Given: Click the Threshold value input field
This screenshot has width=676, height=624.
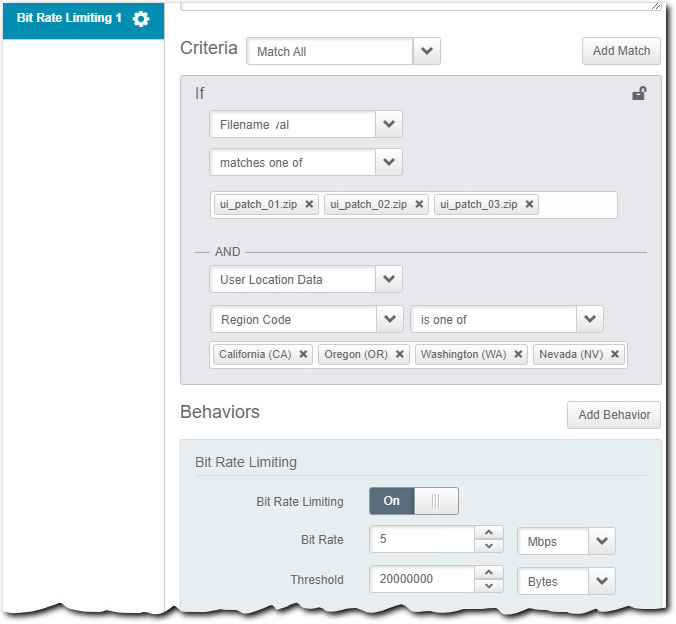Looking at the screenshot, I should [x=420, y=580].
